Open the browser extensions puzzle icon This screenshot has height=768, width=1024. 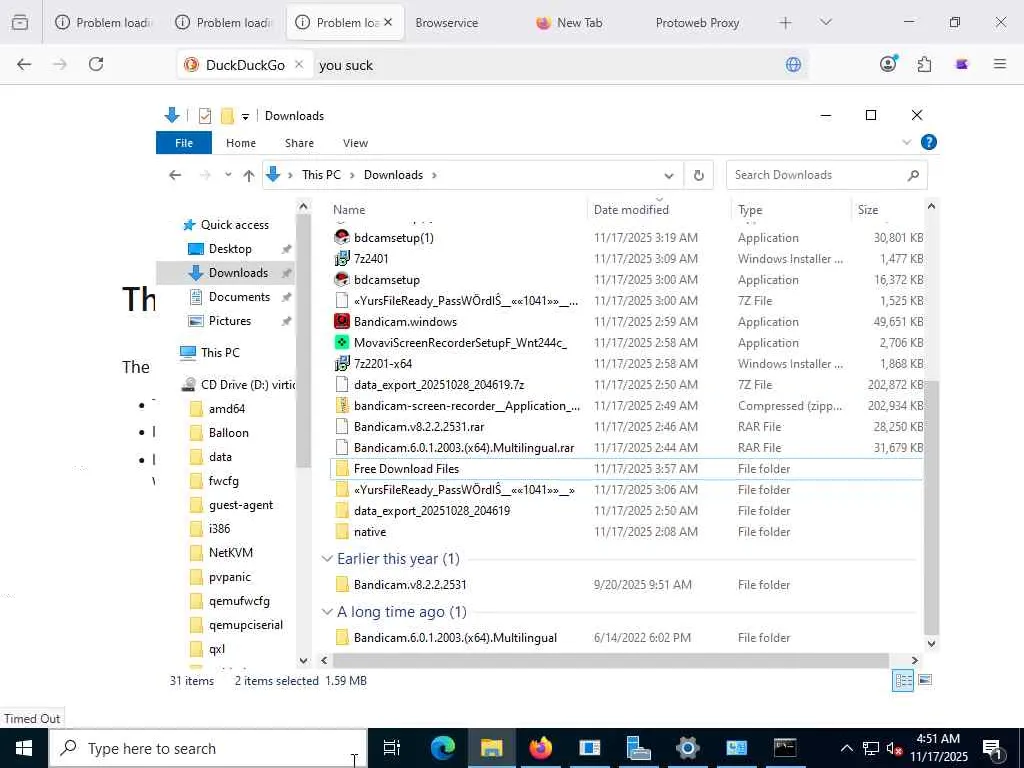pyautogui.click(x=924, y=64)
